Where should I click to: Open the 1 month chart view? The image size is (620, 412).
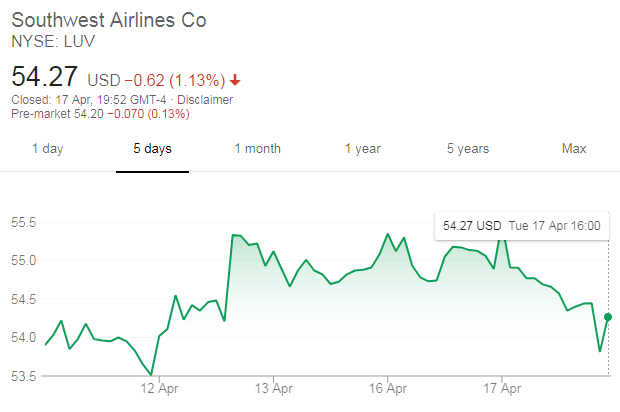pyautogui.click(x=257, y=149)
